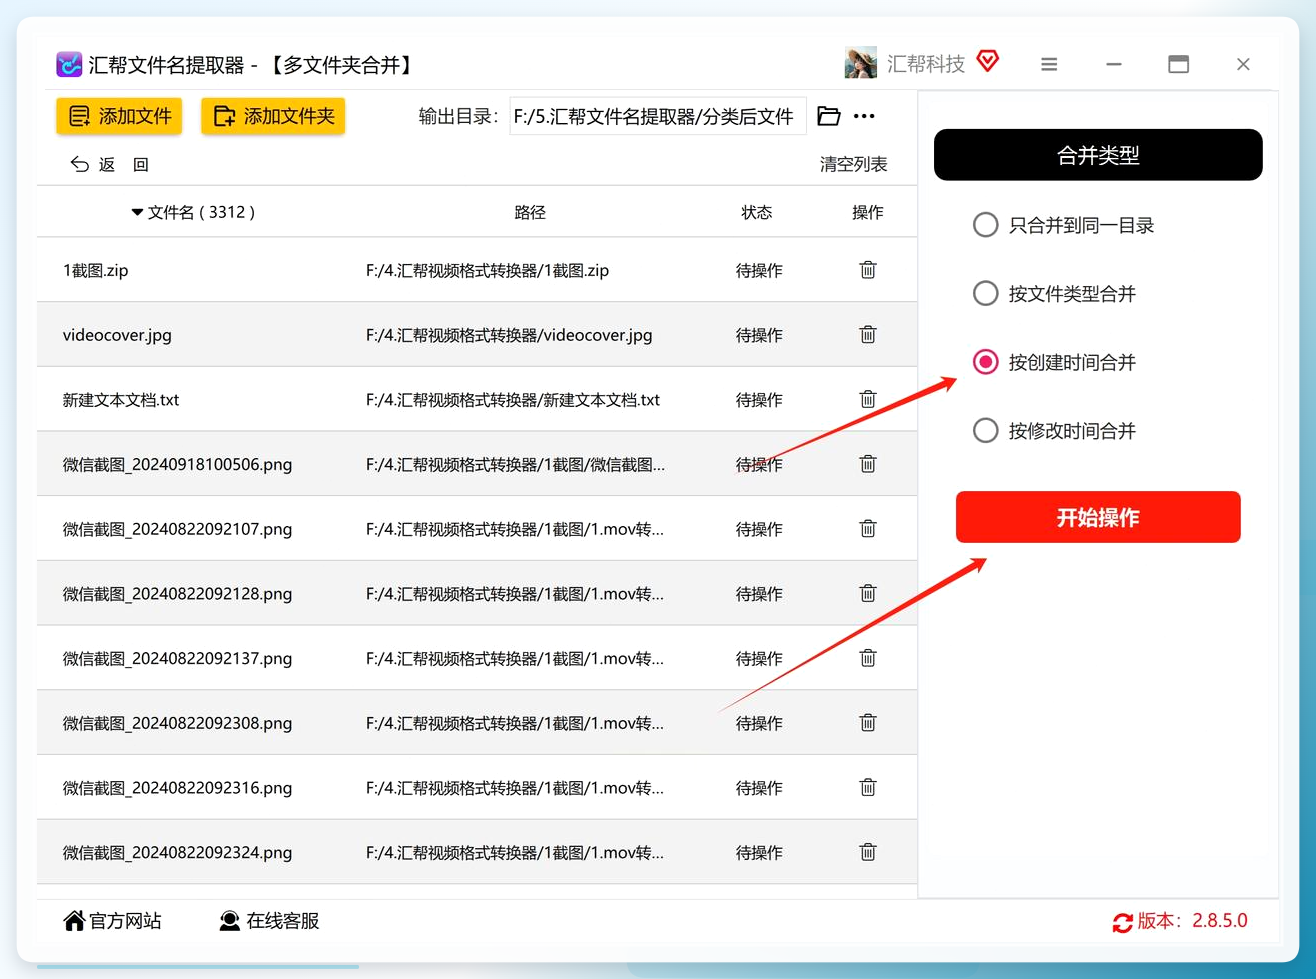Image resolution: width=1316 pixels, height=979 pixels.
Task: Click the three-dot more options icon
Action: [x=865, y=116]
